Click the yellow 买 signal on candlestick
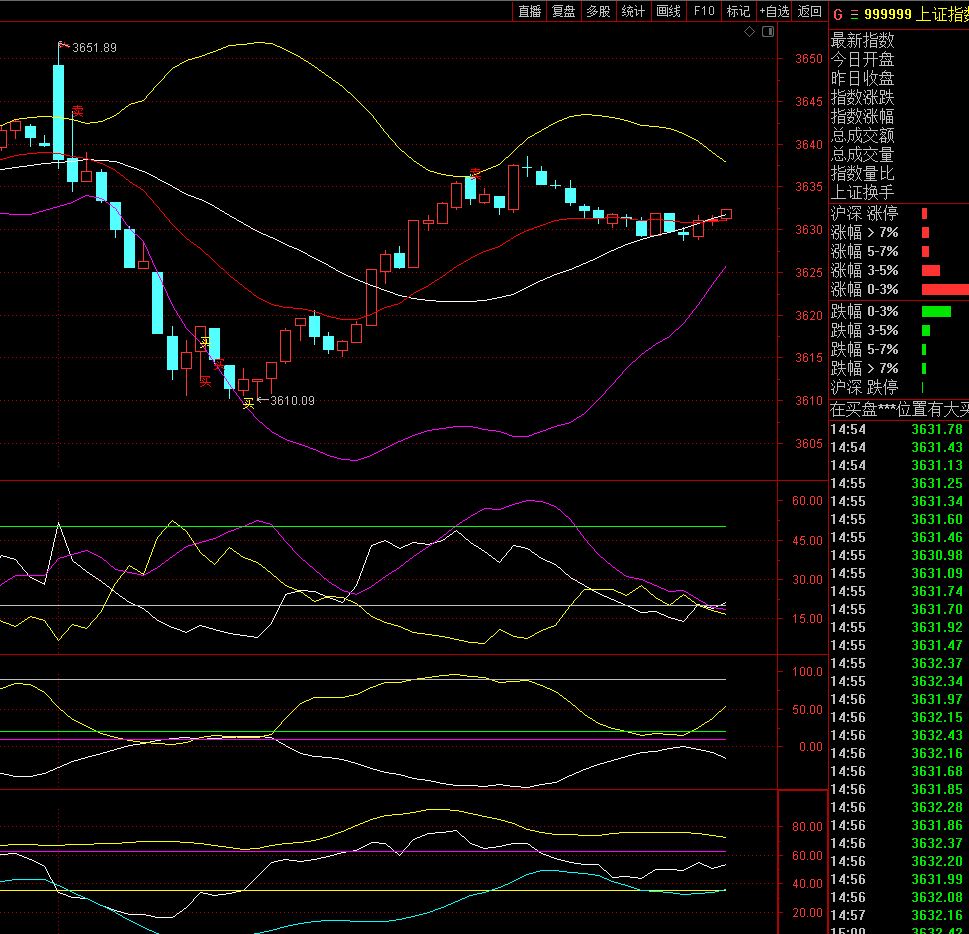Screen dimensions: 969x934 coord(205,342)
